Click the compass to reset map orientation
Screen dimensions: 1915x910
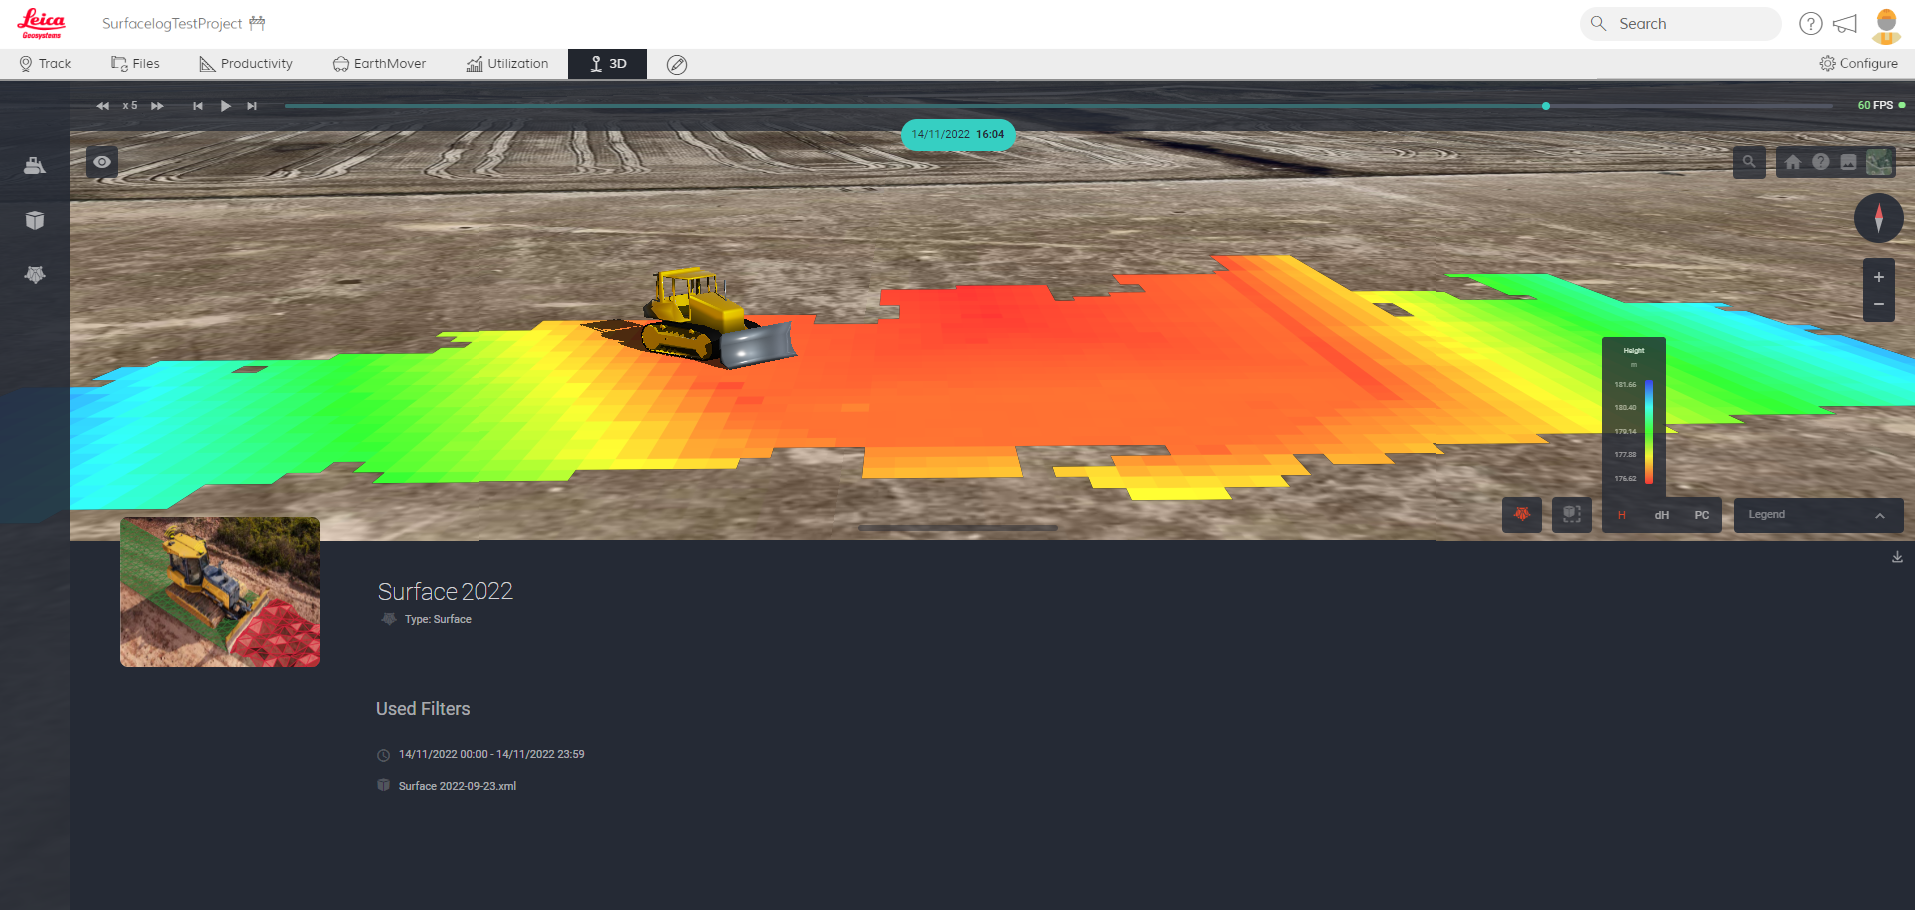pos(1879,218)
